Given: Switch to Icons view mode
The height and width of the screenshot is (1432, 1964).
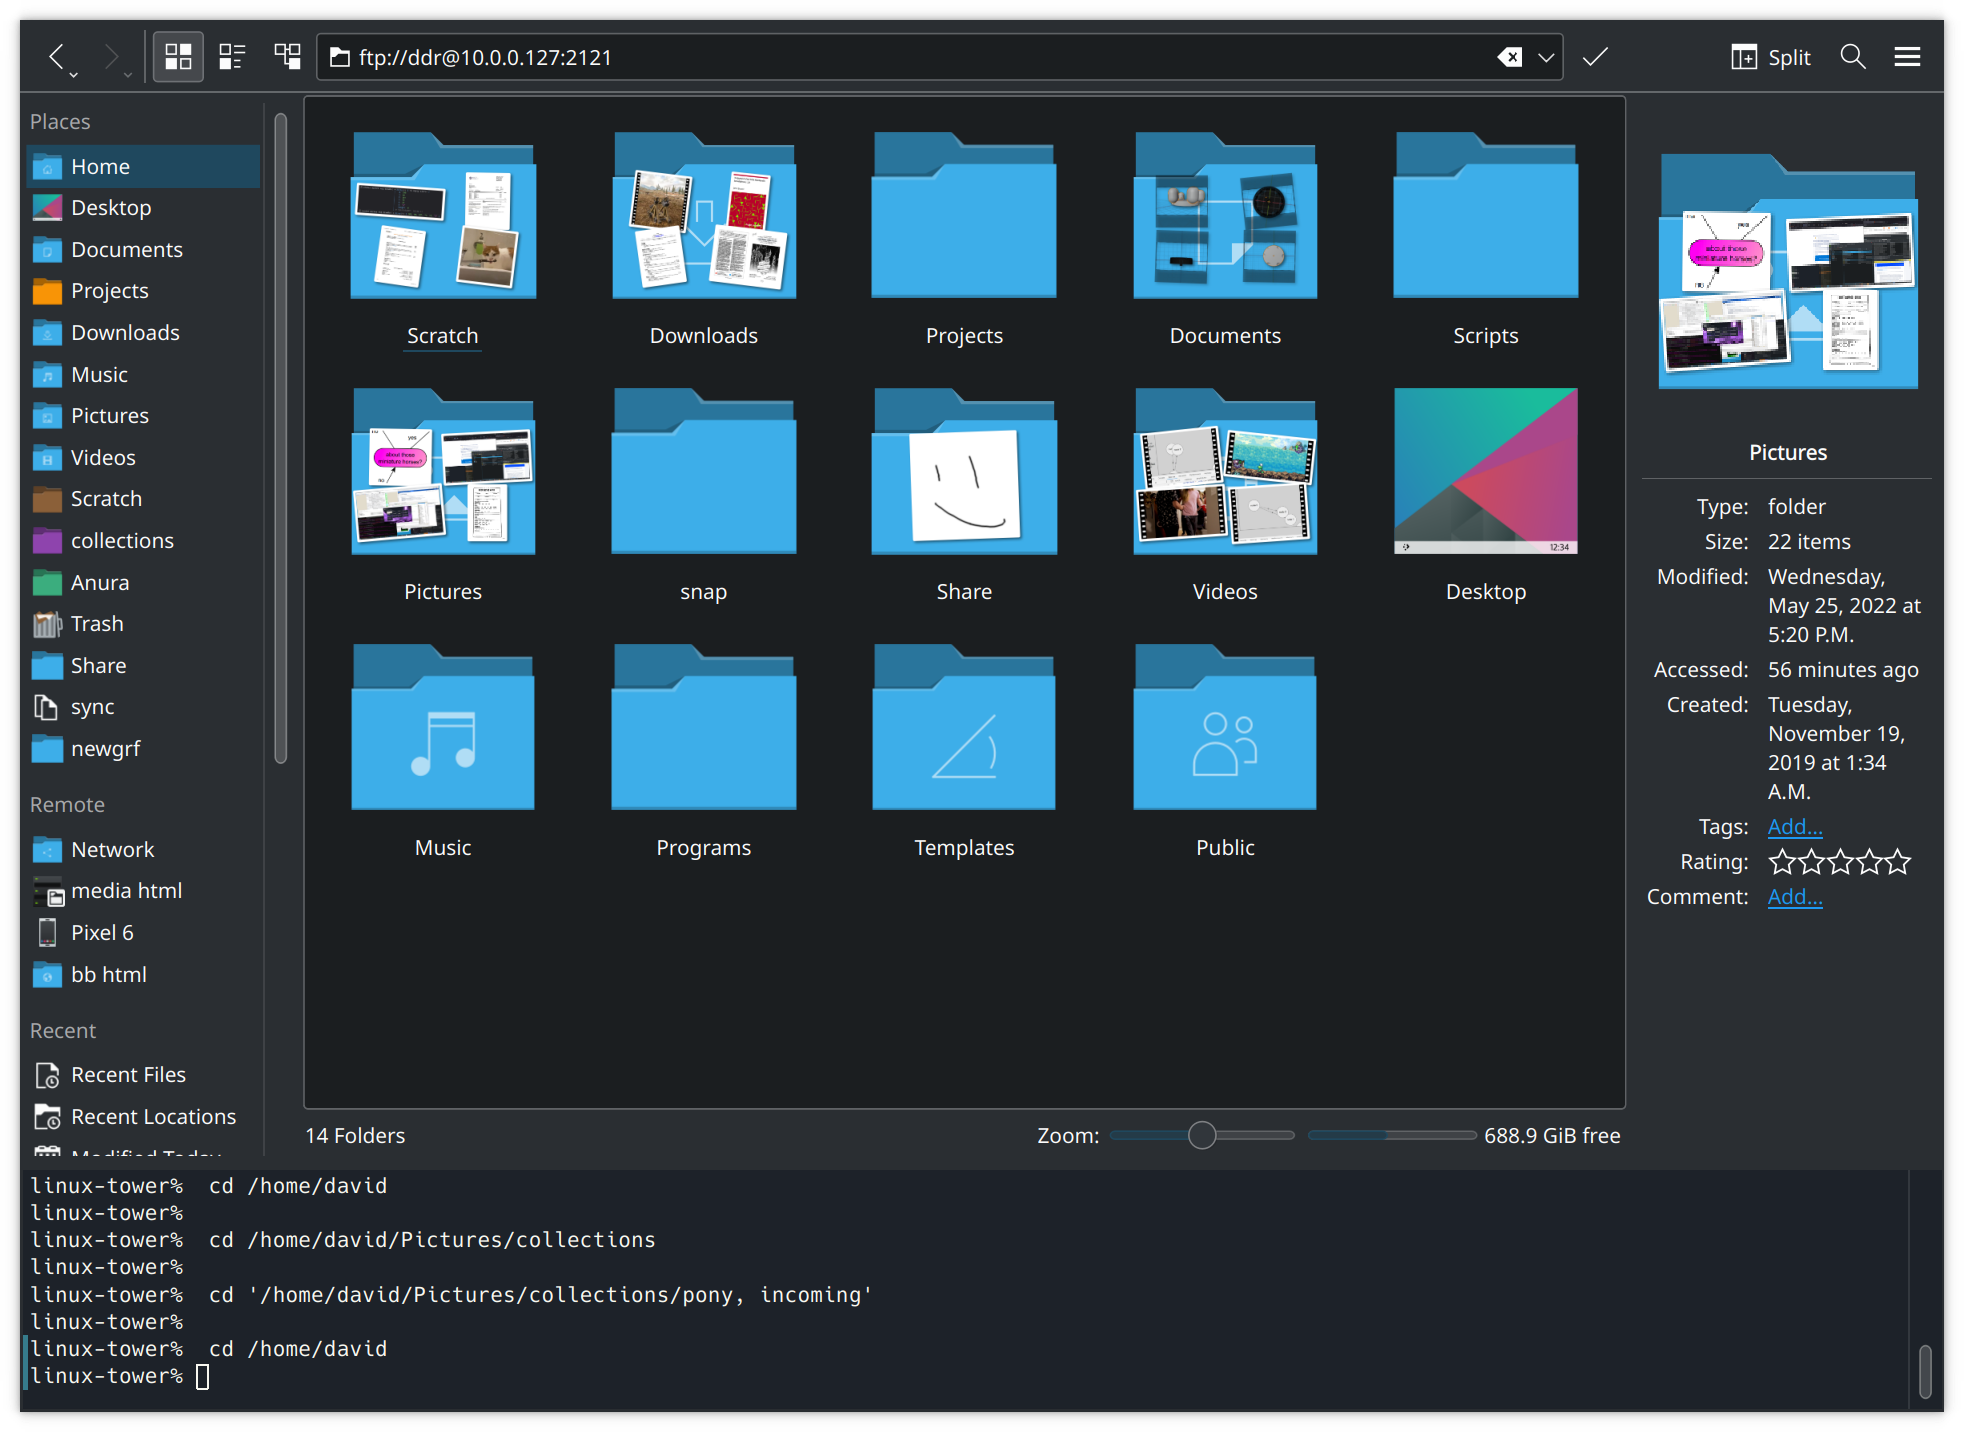Looking at the screenshot, I should [178, 57].
